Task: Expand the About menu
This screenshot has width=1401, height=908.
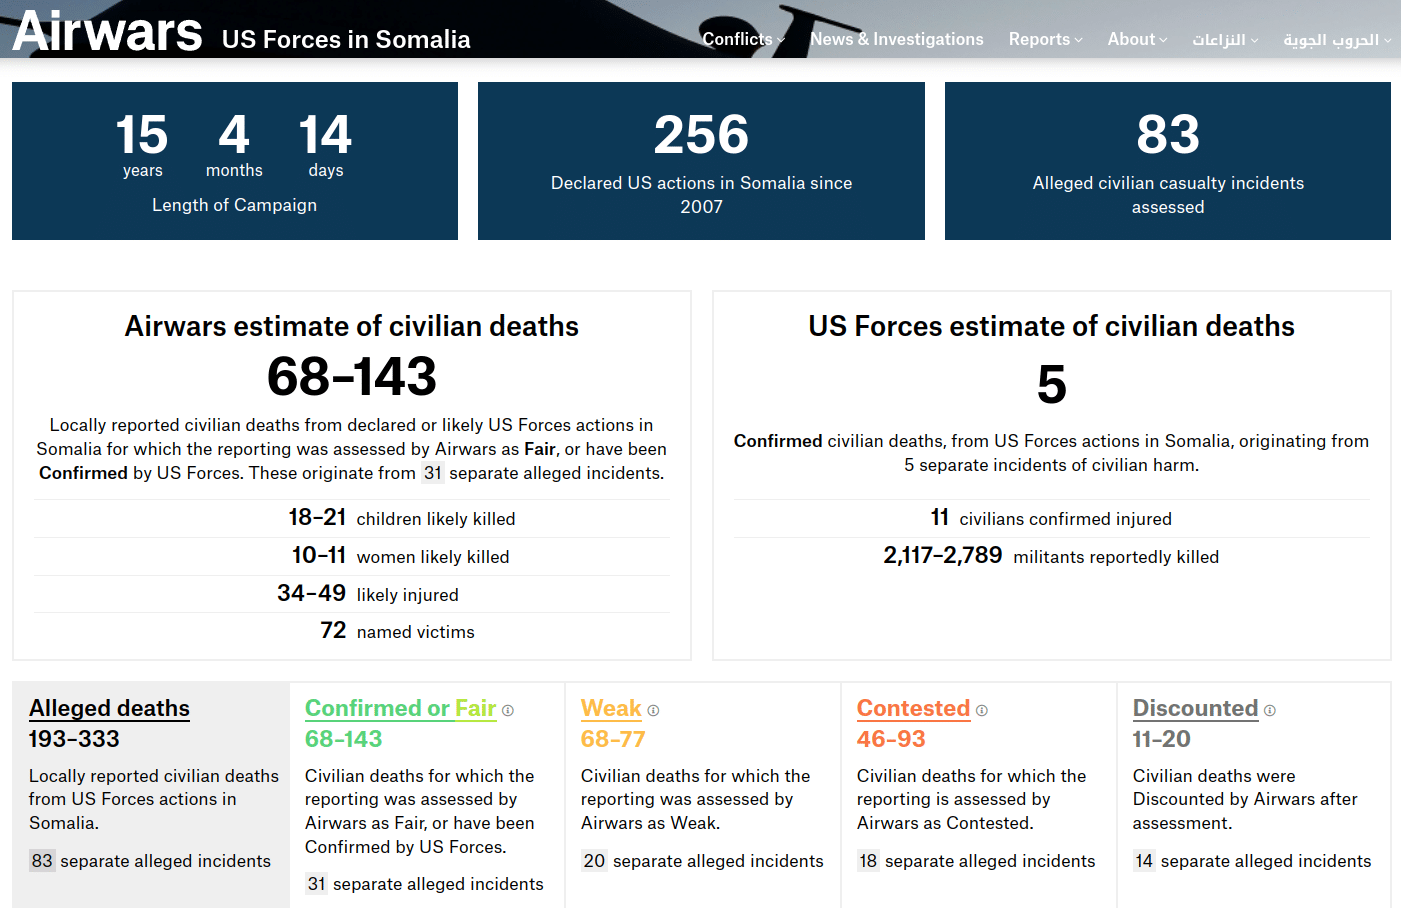Action: (1137, 40)
